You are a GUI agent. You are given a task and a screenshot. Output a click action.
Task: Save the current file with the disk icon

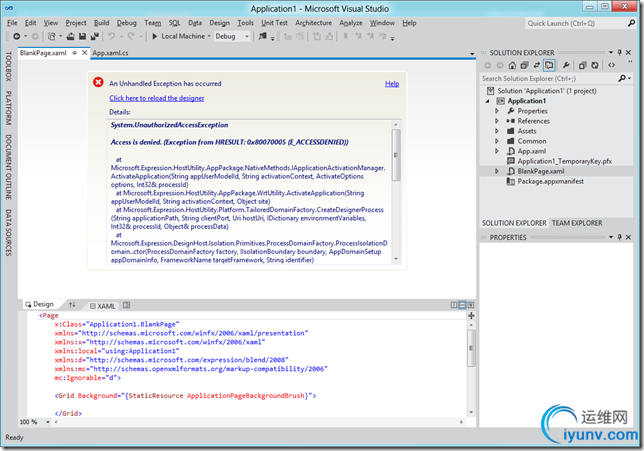pos(82,37)
